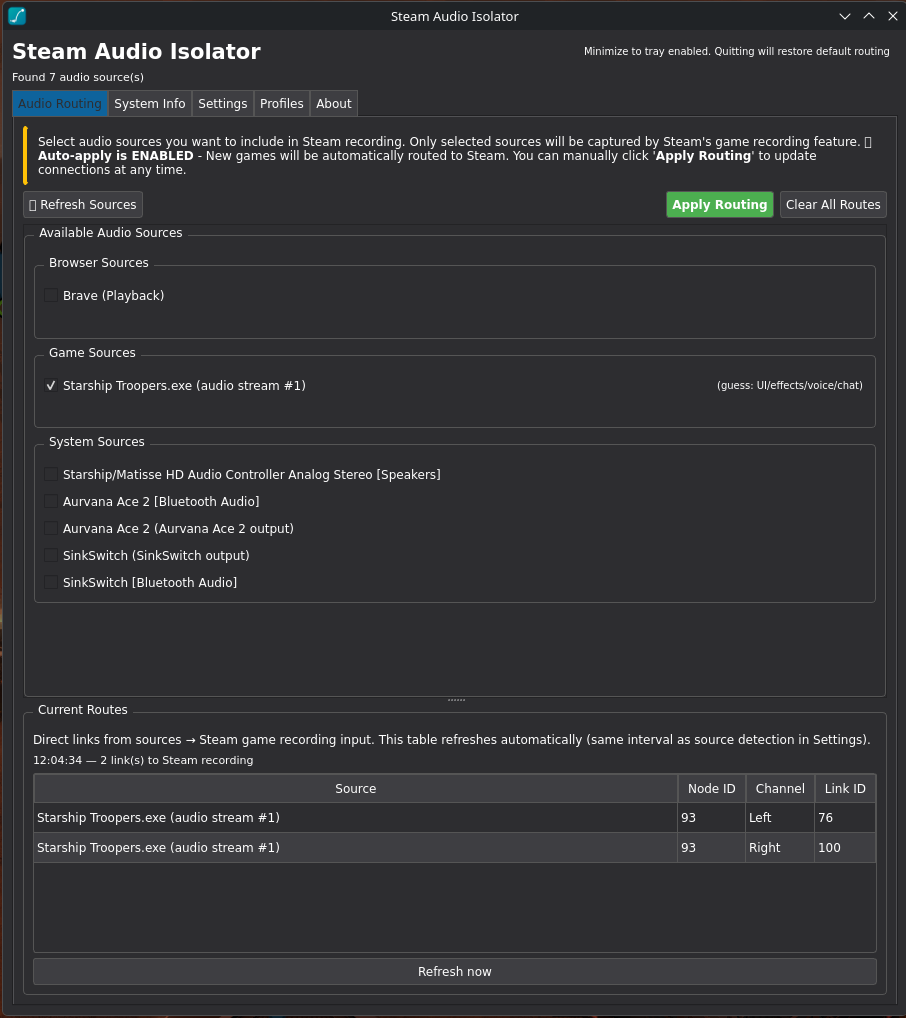Screen dimensions: 906x1018
Task: Click the guess: UI/effects/voice/chat label
Action: tap(790, 386)
